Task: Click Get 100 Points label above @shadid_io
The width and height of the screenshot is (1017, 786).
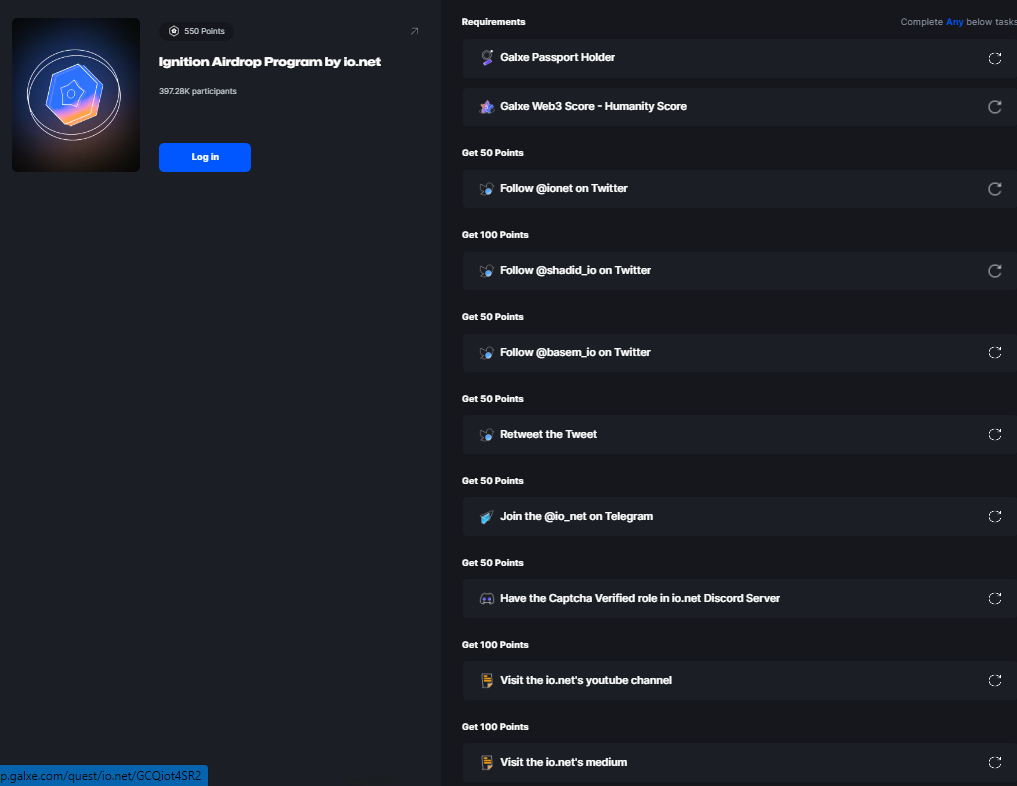Action: 495,235
